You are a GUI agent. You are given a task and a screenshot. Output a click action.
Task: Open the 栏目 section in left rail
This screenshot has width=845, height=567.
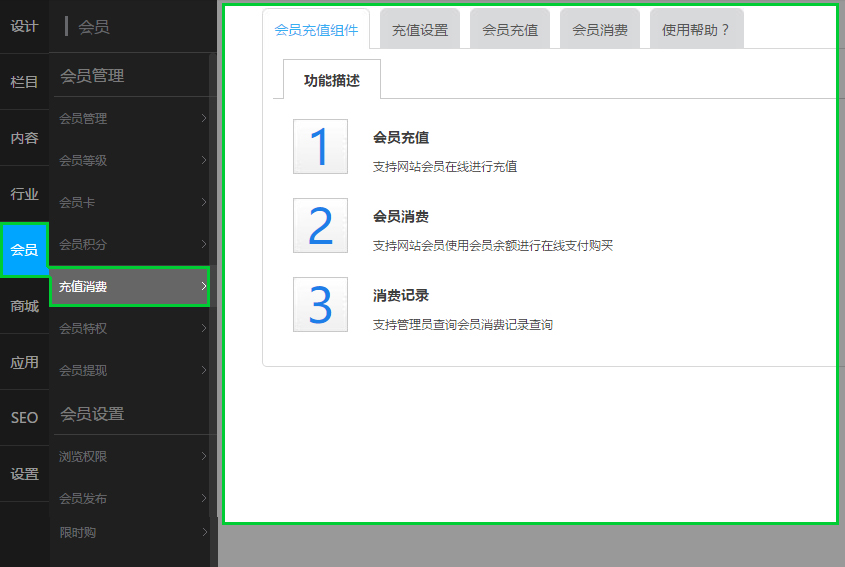coord(24,82)
